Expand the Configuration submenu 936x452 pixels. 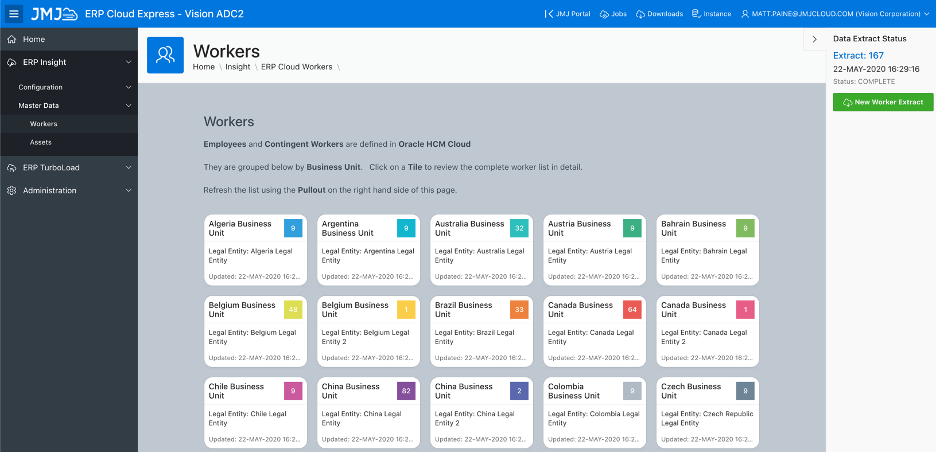pos(128,87)
